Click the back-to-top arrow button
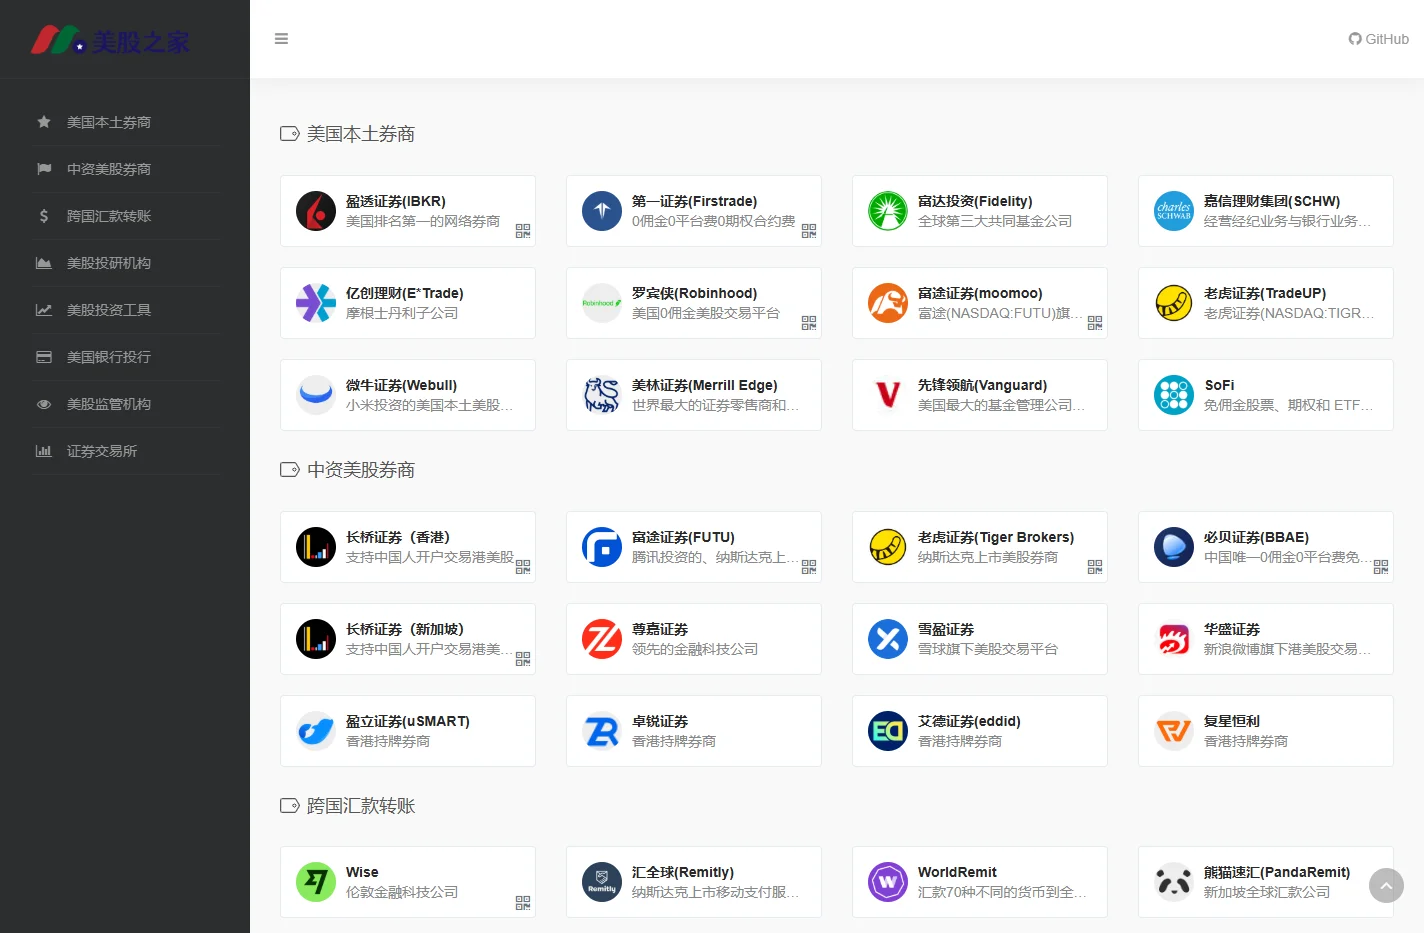Screen dimensions: 1424x933 click(x=1386, y=885)
